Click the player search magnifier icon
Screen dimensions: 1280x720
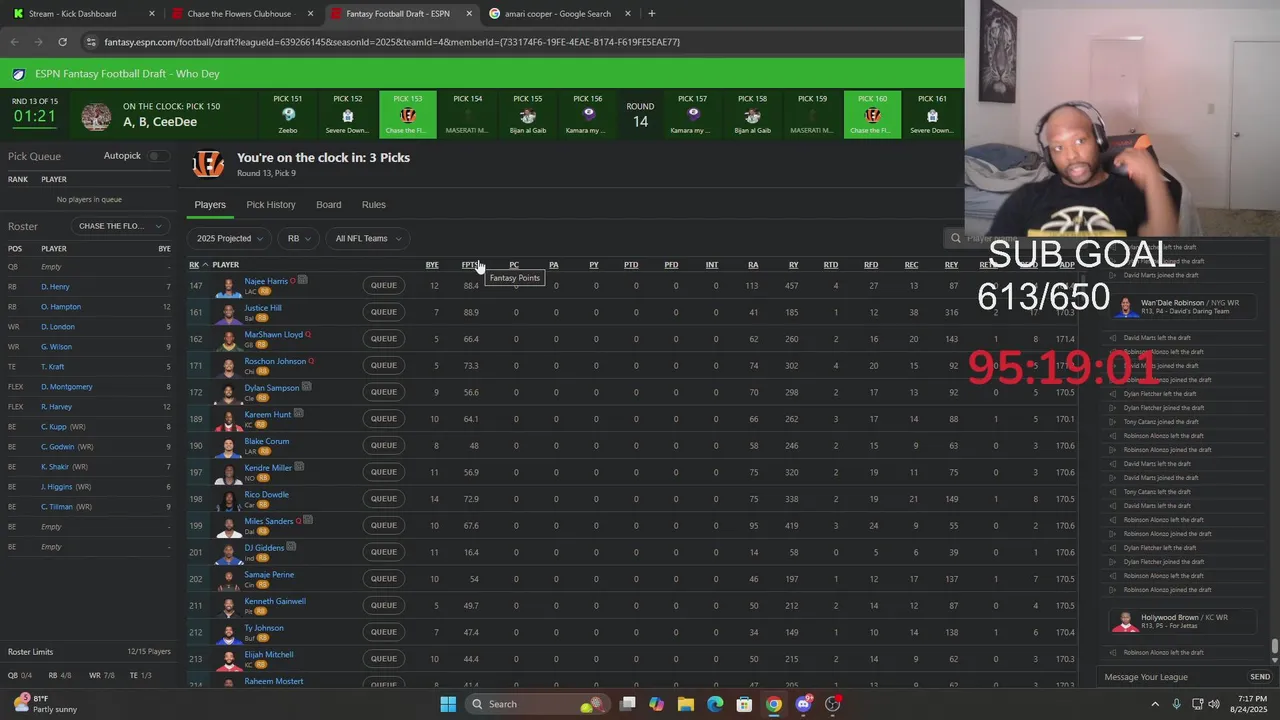click(956, 238)
